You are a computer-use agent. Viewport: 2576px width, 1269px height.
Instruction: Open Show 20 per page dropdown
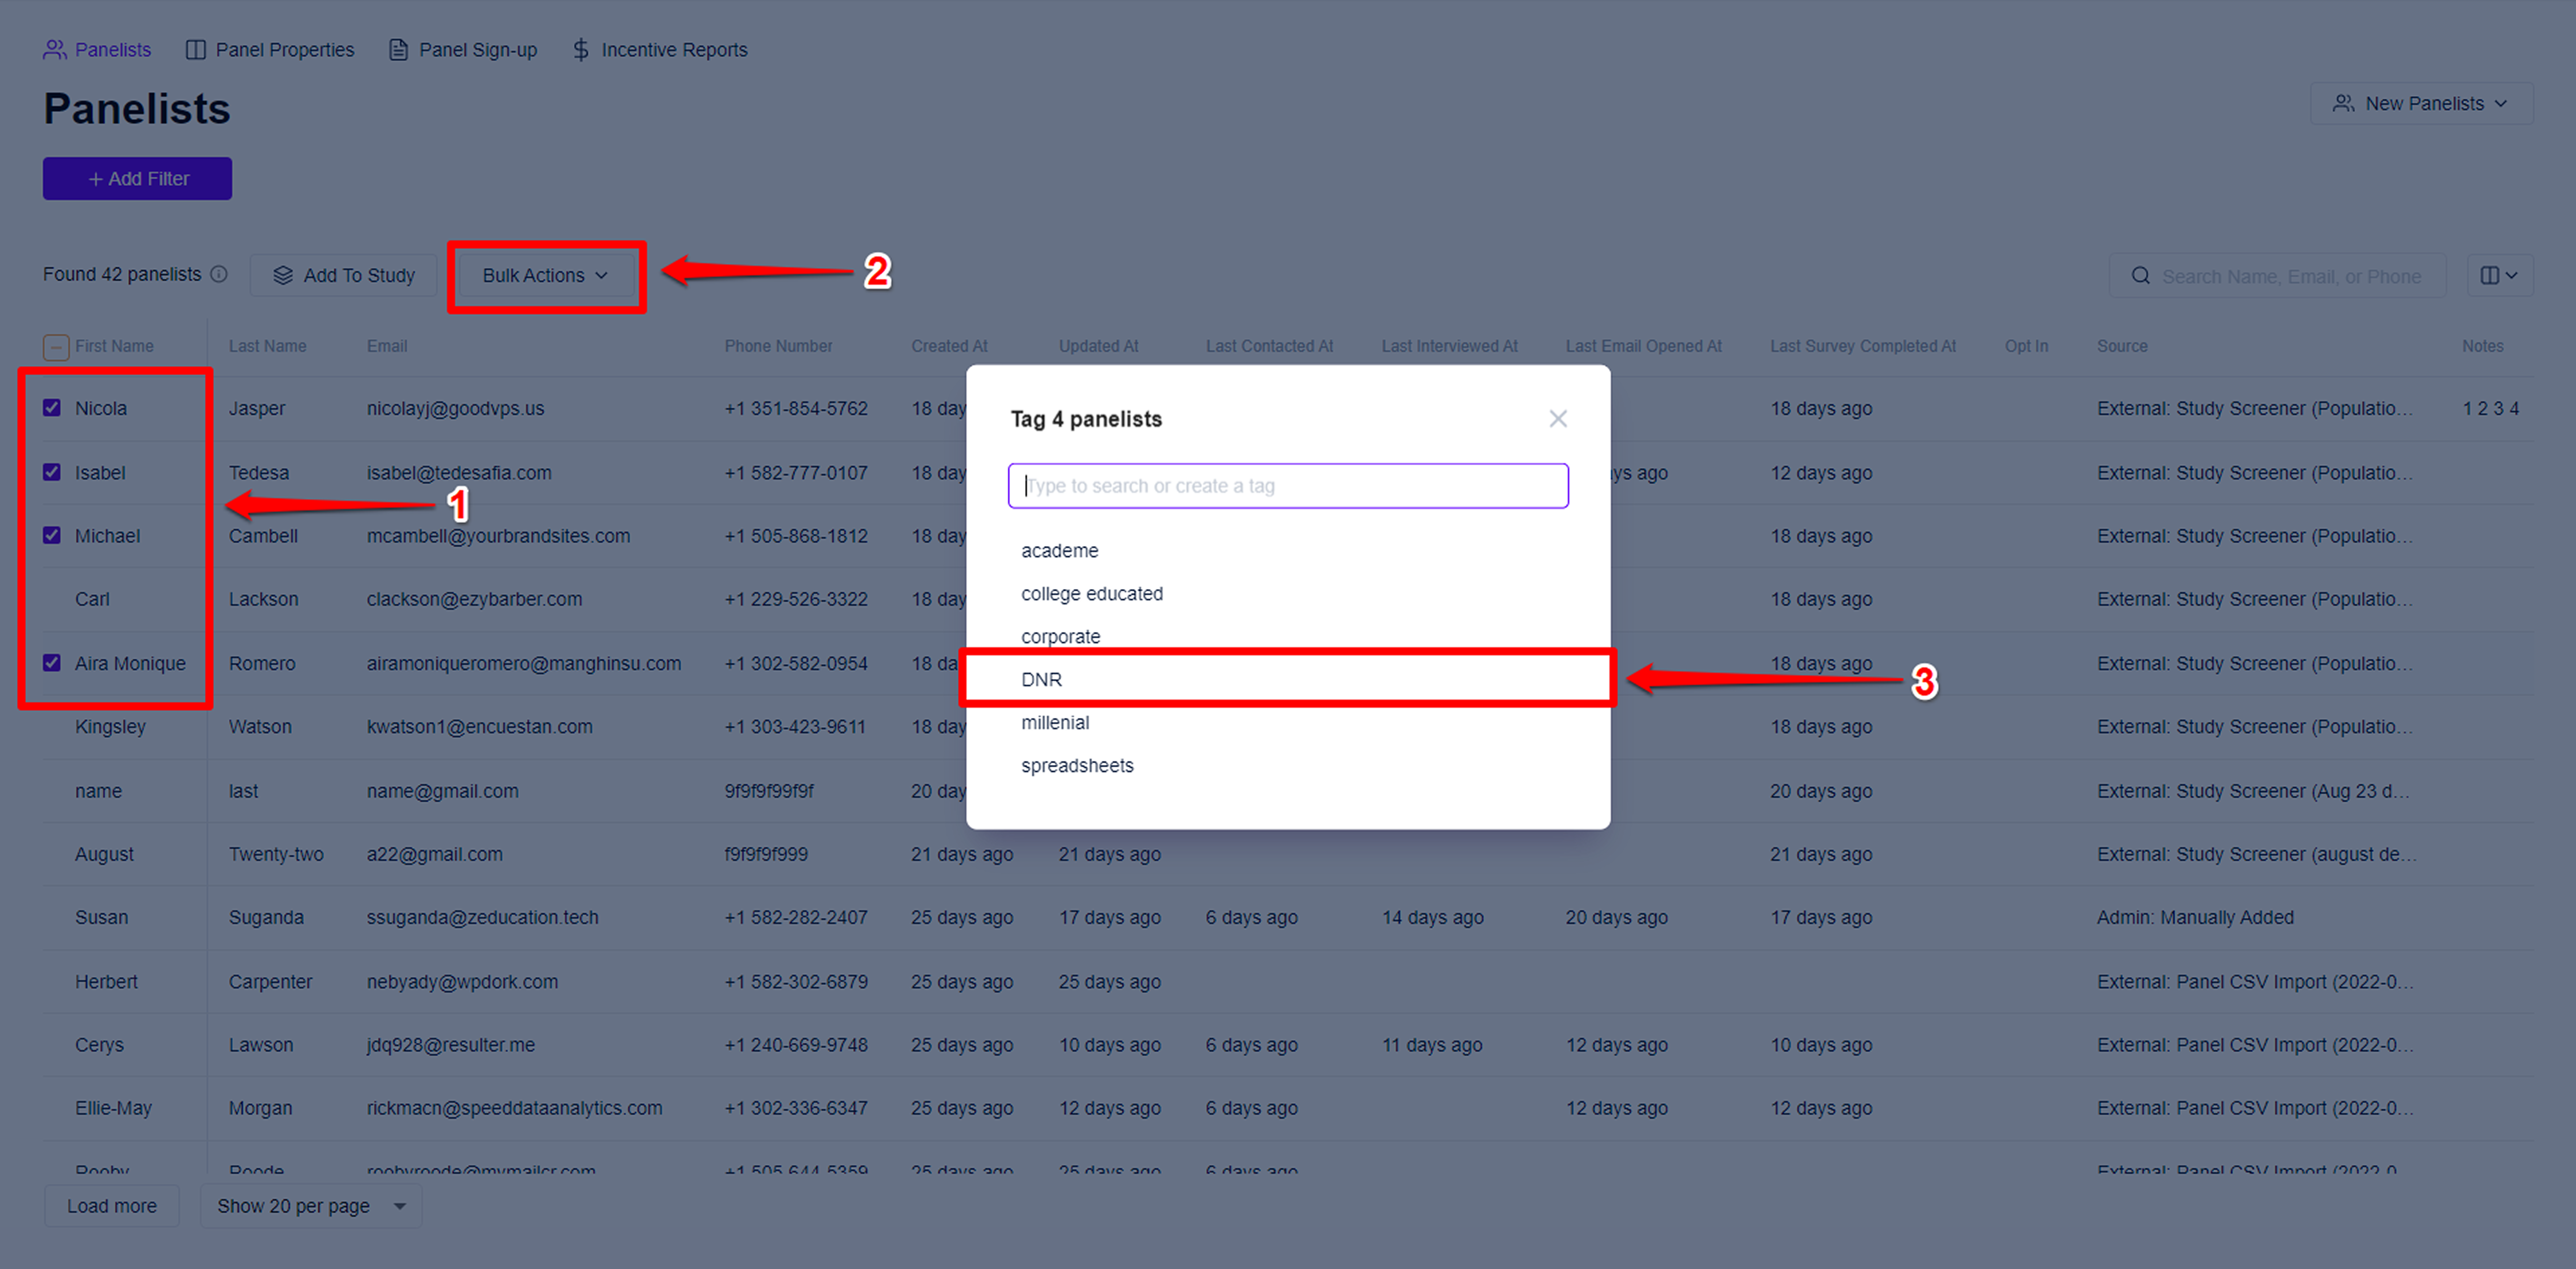pos(311,1206)
